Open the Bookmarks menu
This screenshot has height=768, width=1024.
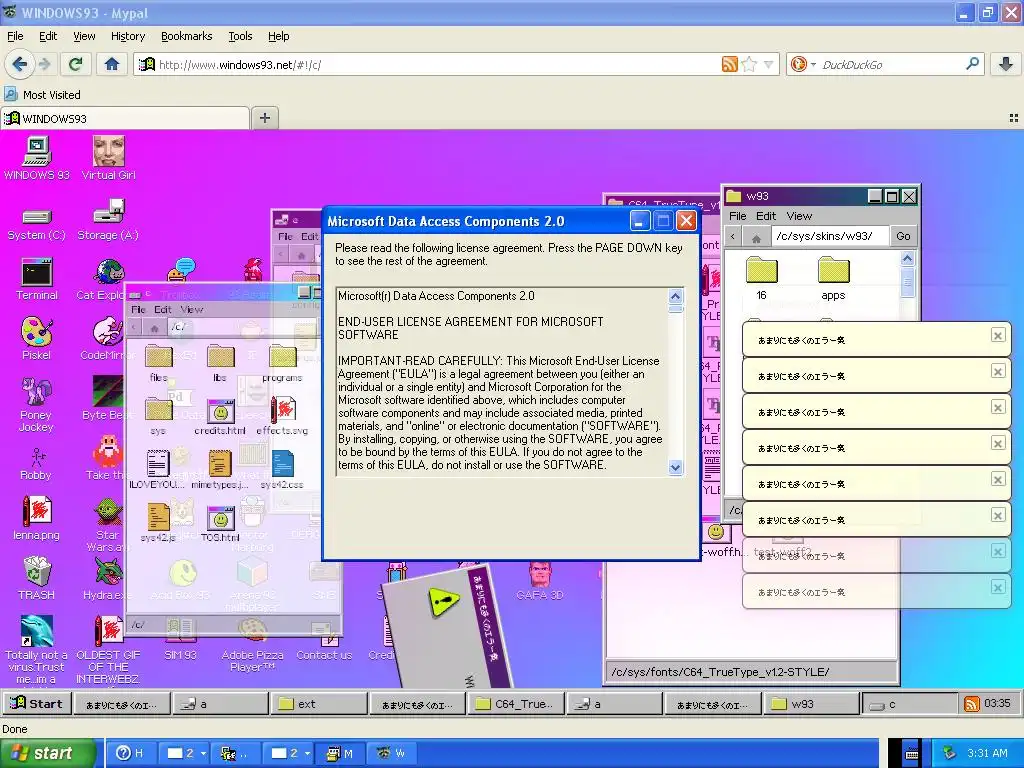point(187,36)
